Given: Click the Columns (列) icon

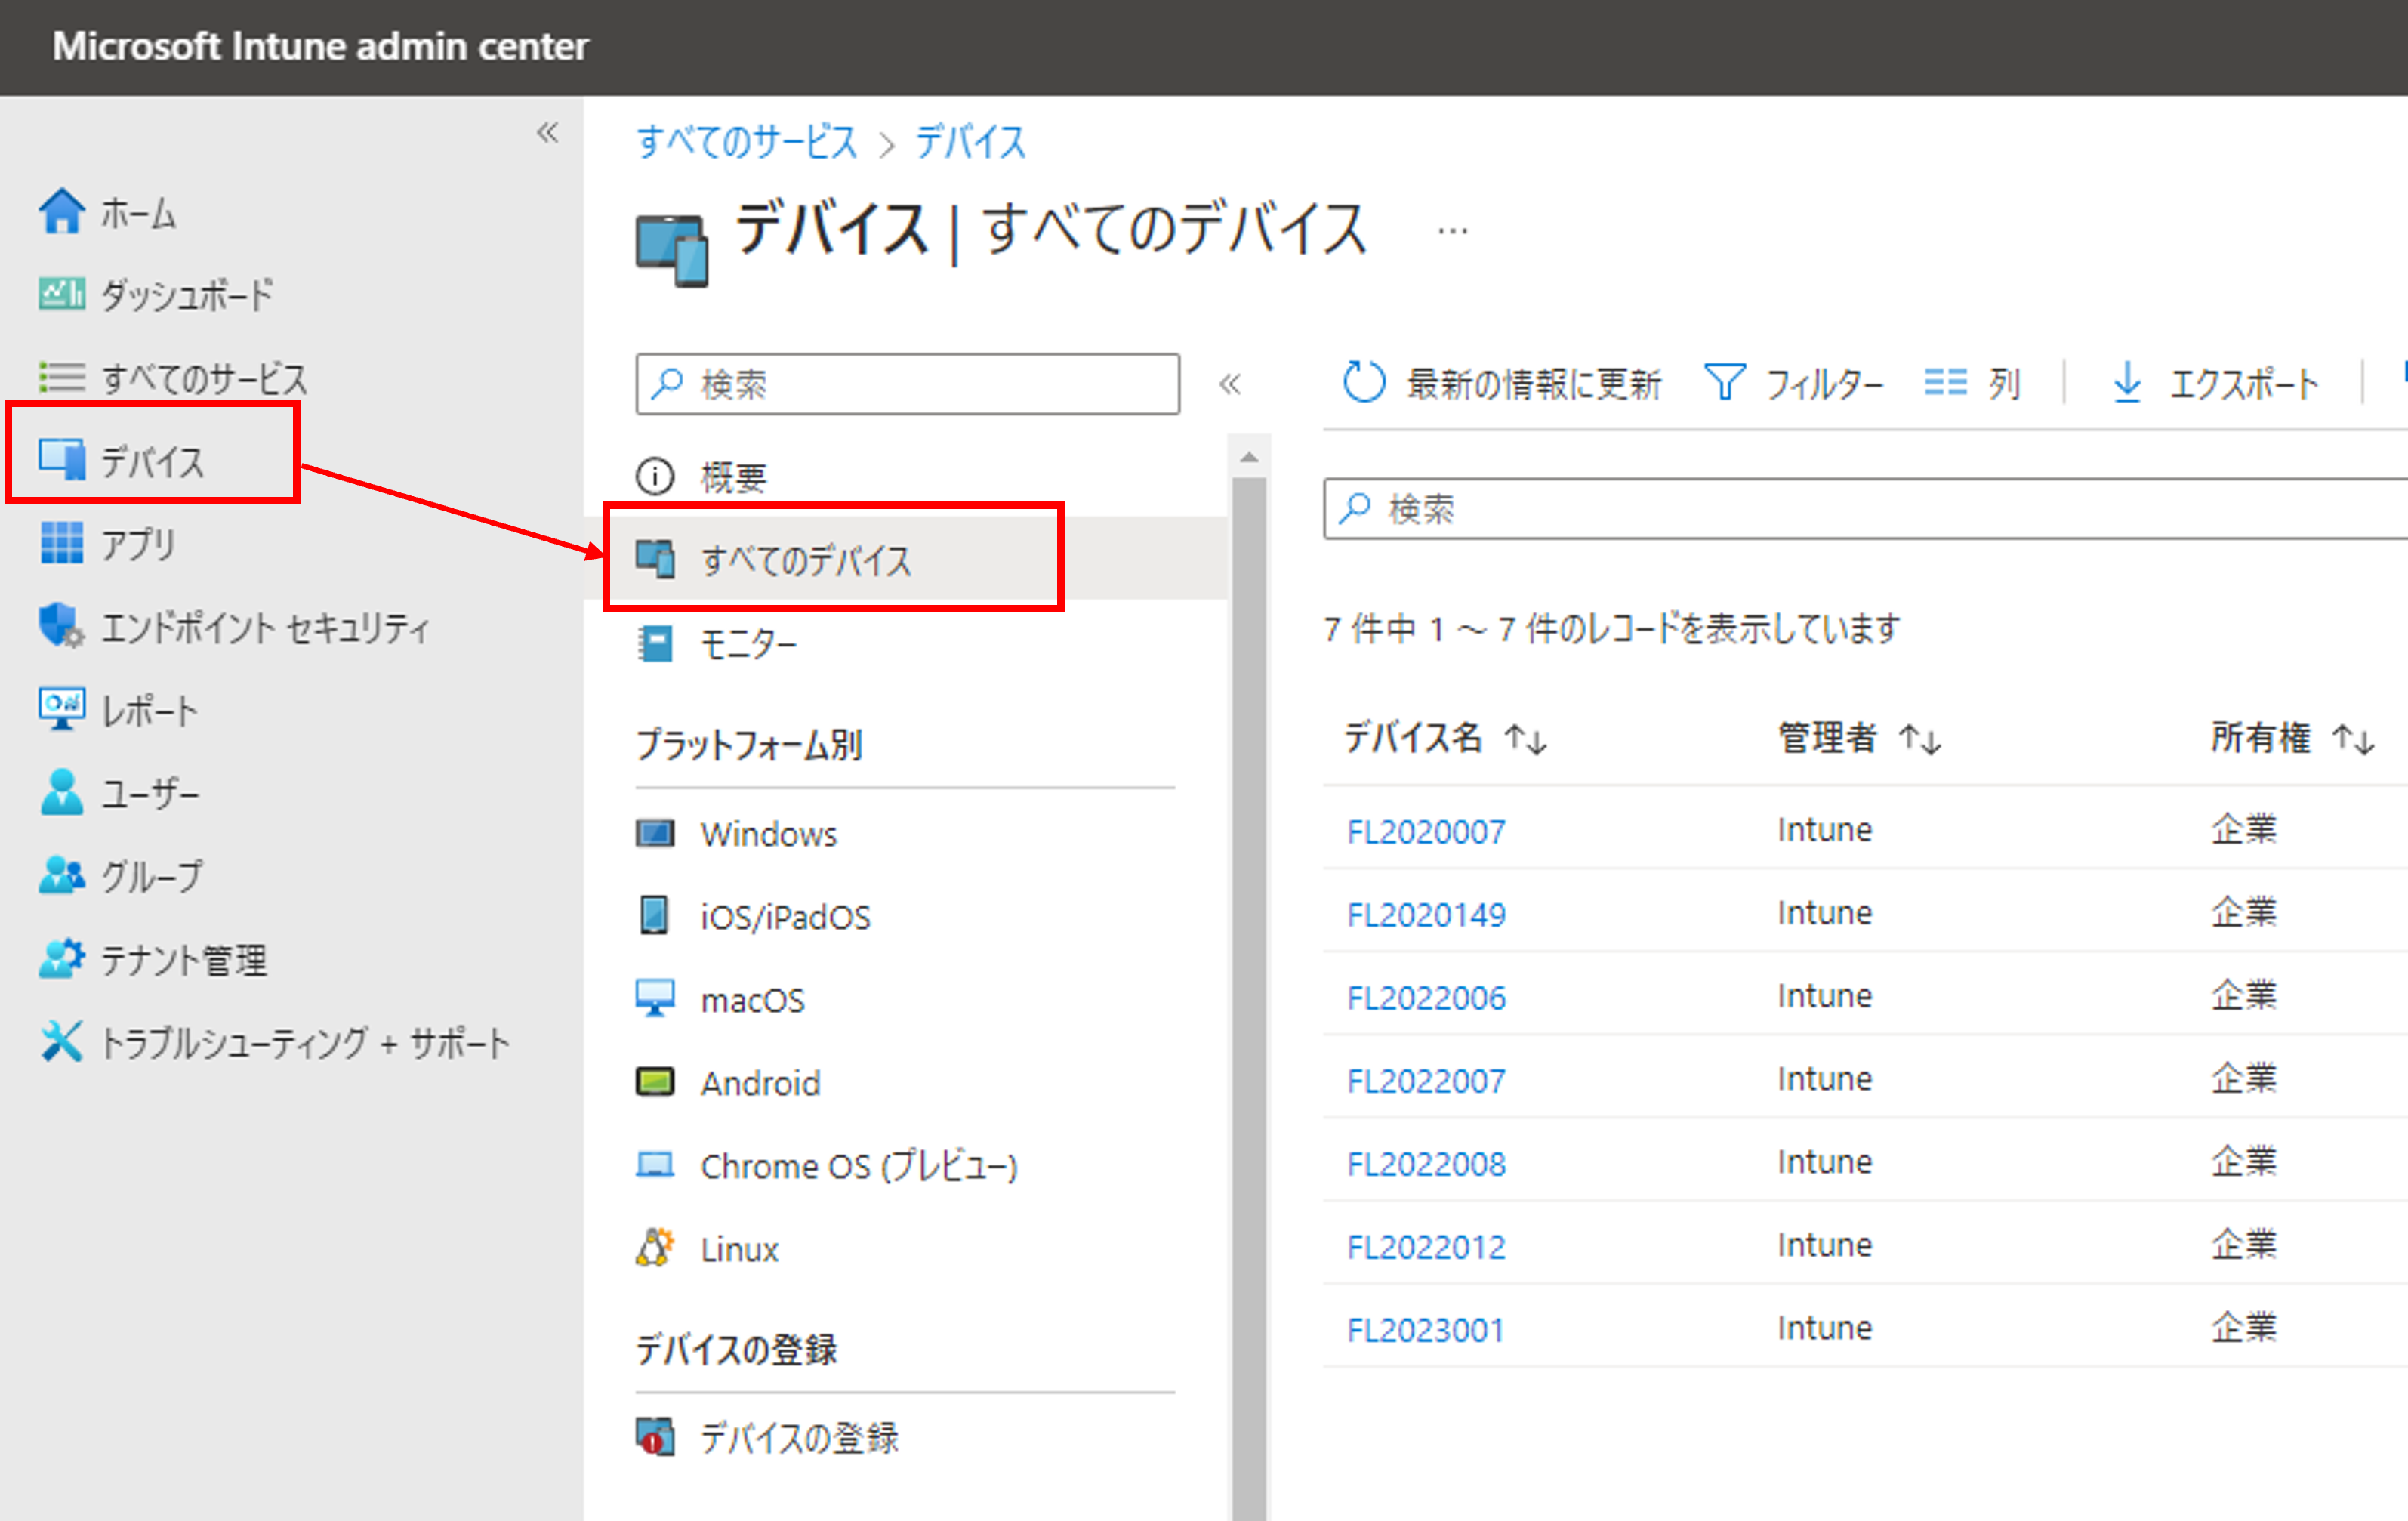Looking at the screenshot, I should [x=1945, y=382].
